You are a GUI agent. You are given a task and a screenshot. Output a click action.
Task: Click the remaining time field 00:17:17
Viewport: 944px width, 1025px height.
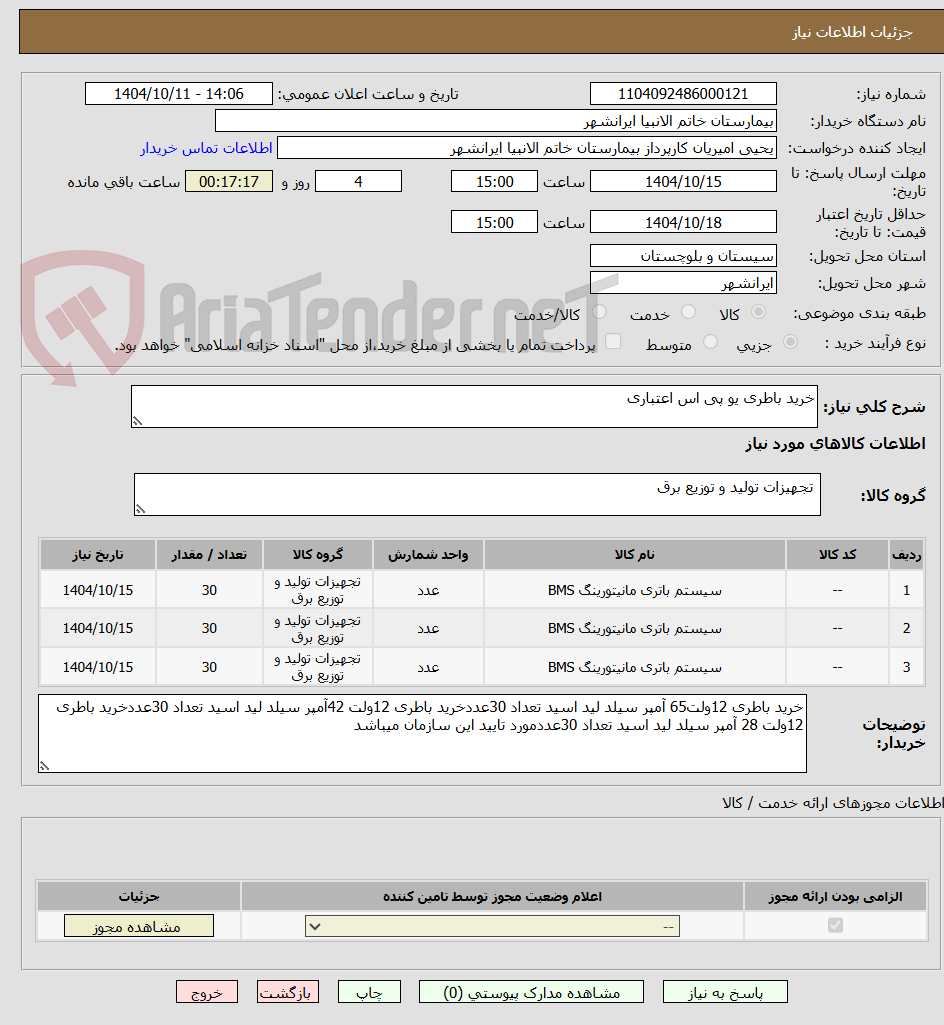(x=229, y=182)
